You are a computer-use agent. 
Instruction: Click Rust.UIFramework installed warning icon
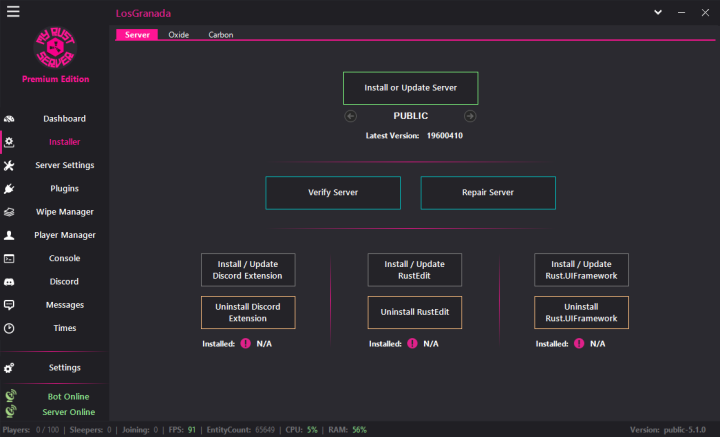pyautogui.click(x=579, y=343)
